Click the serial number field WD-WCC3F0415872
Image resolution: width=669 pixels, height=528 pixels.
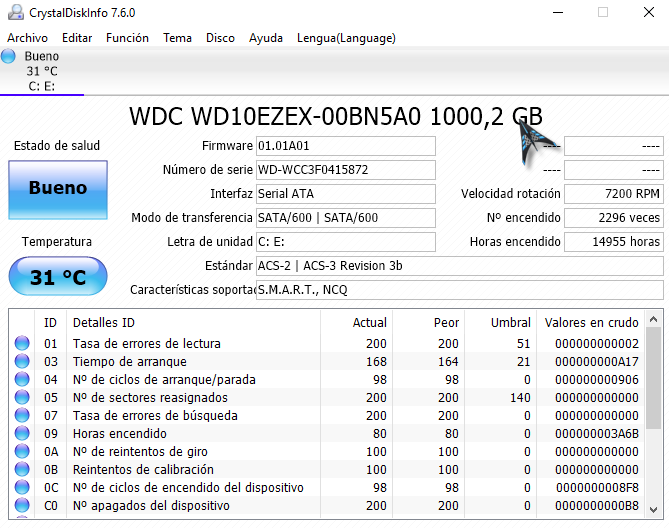pos(346,170)
